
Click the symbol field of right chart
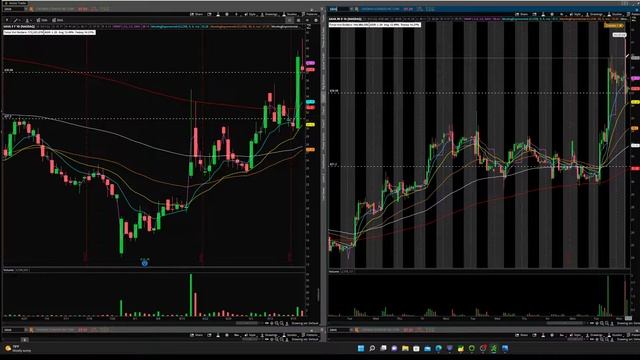(339, 9)
